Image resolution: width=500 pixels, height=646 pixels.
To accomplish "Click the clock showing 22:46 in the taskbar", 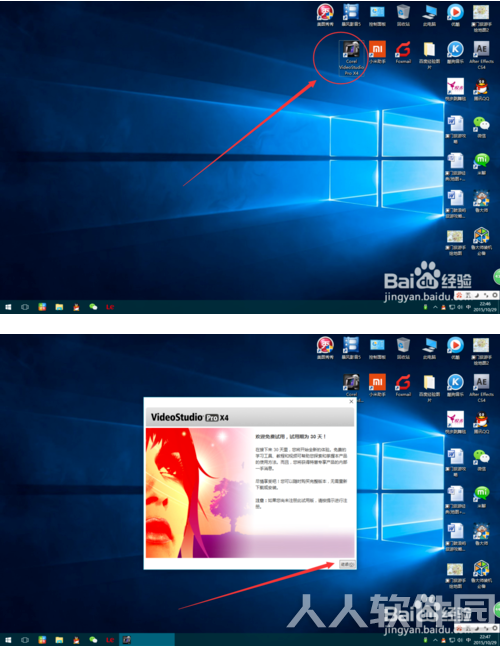I will tap(485, 307).
